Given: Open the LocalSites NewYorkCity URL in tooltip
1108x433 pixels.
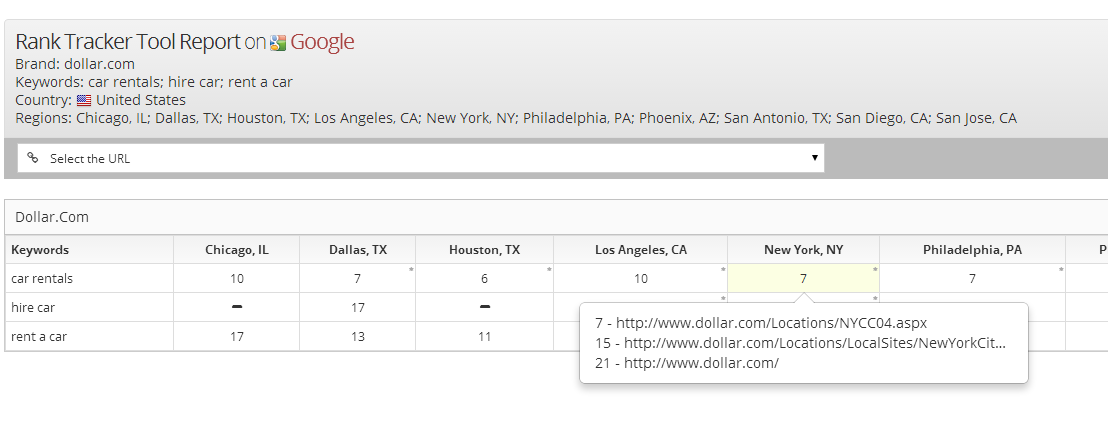Looking at the screenshot, I should pos(800,343).
